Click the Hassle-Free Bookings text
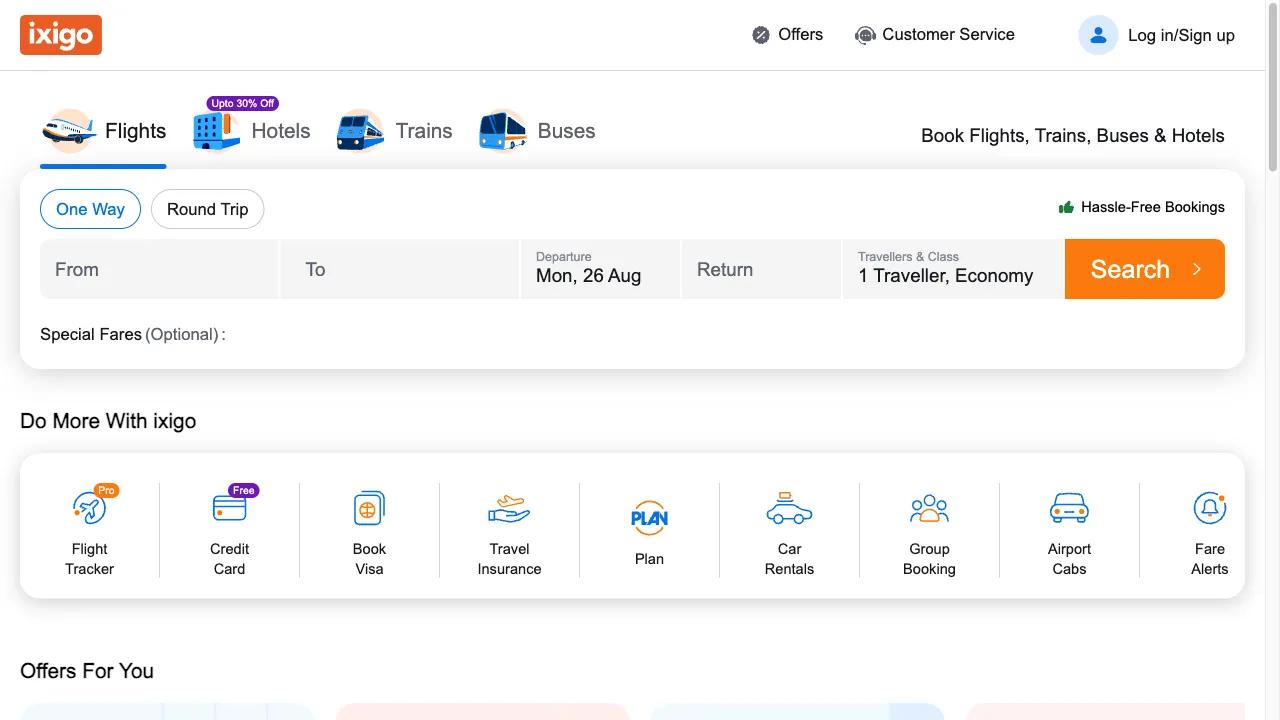1280x720 pixels. pos(1153,207)
